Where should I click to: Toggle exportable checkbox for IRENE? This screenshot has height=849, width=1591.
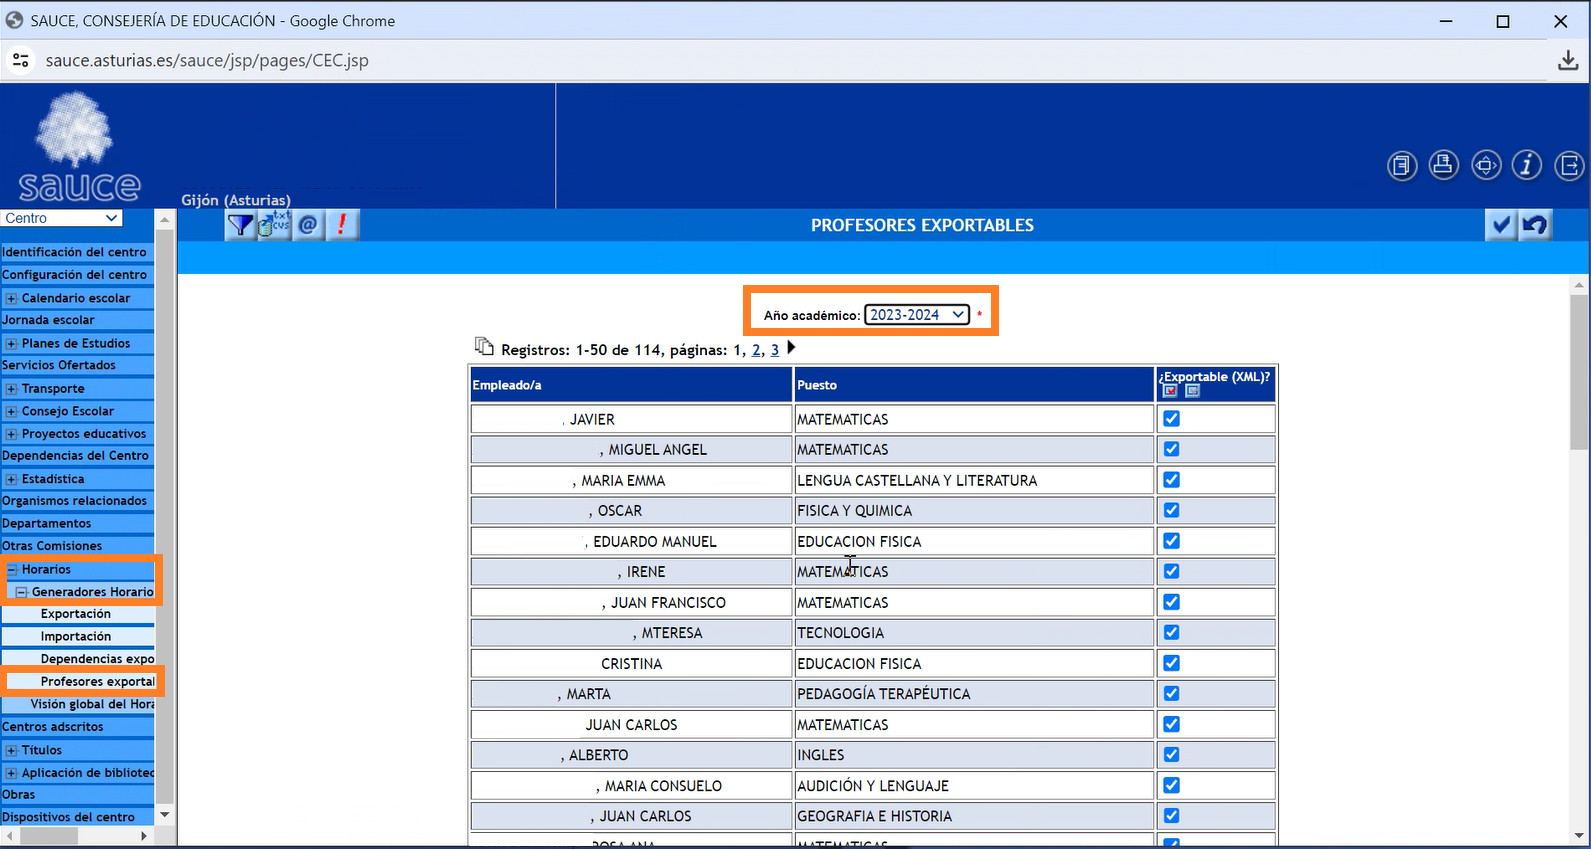coord(1171,571)
